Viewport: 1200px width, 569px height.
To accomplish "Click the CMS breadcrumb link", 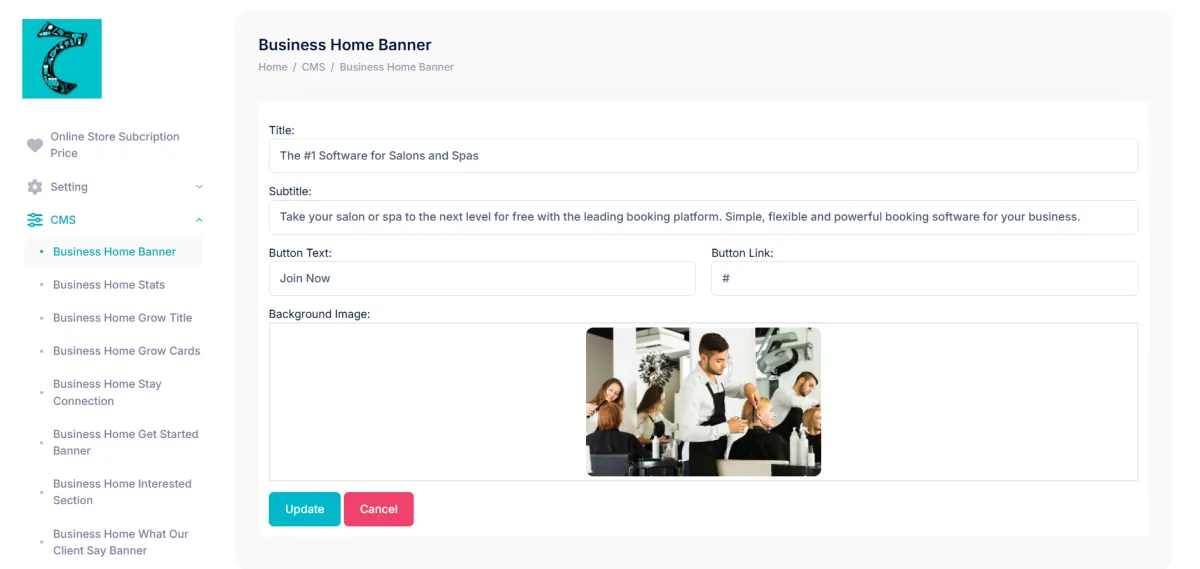I will (x=313, y=67).
